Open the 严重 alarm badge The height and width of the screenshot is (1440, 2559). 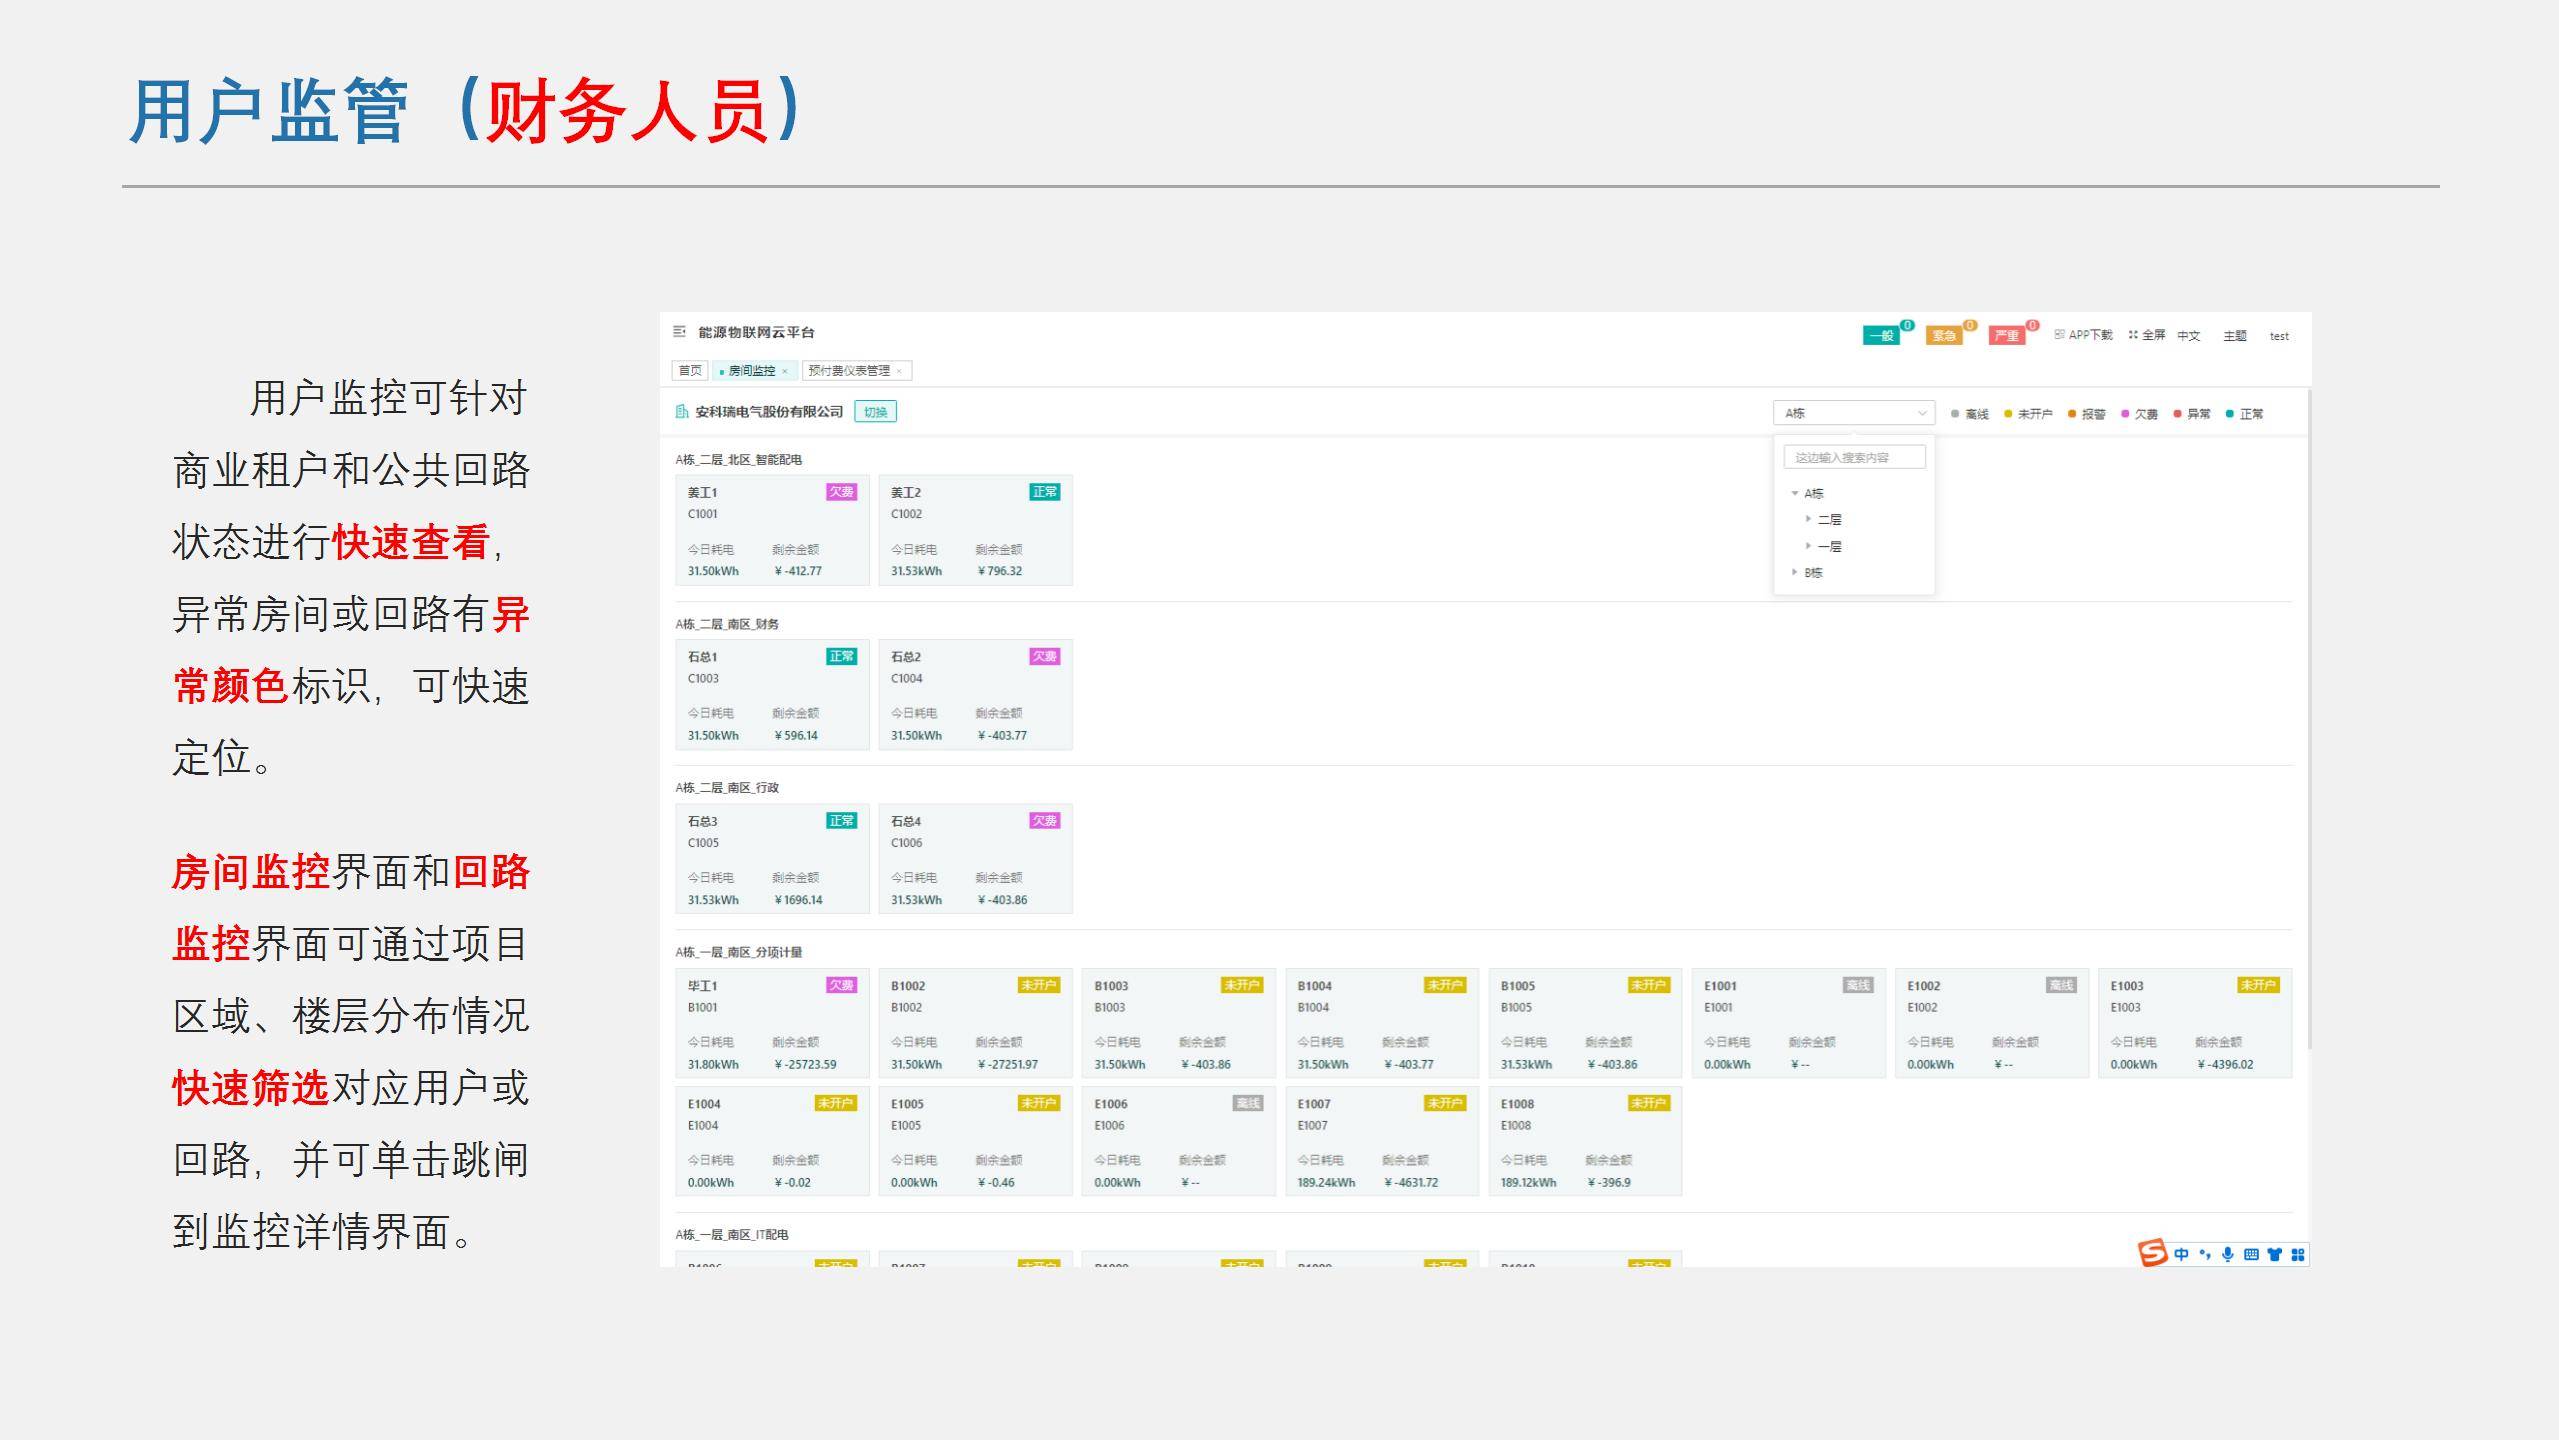coord(2006,336)
